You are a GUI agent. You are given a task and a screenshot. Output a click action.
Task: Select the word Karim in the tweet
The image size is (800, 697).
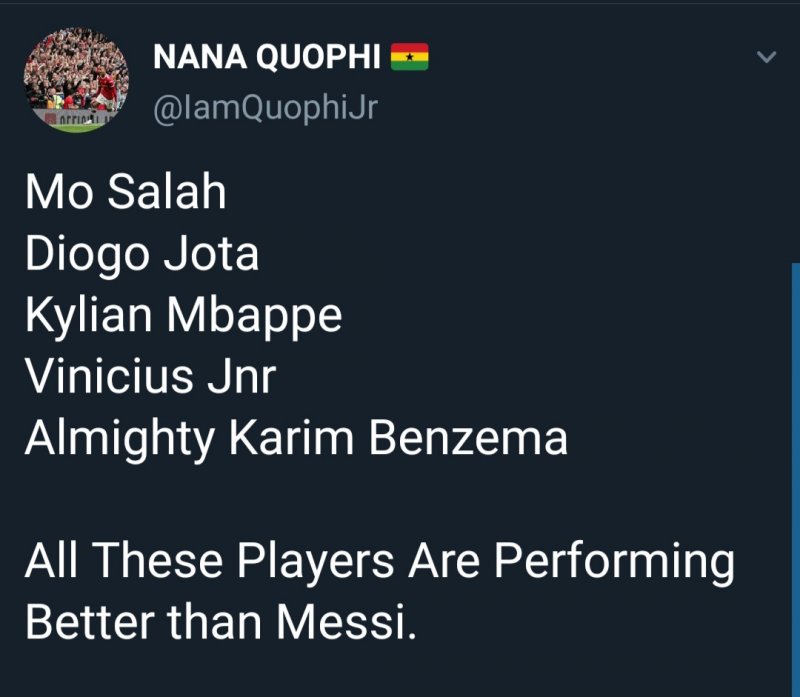tap(291, 438)
